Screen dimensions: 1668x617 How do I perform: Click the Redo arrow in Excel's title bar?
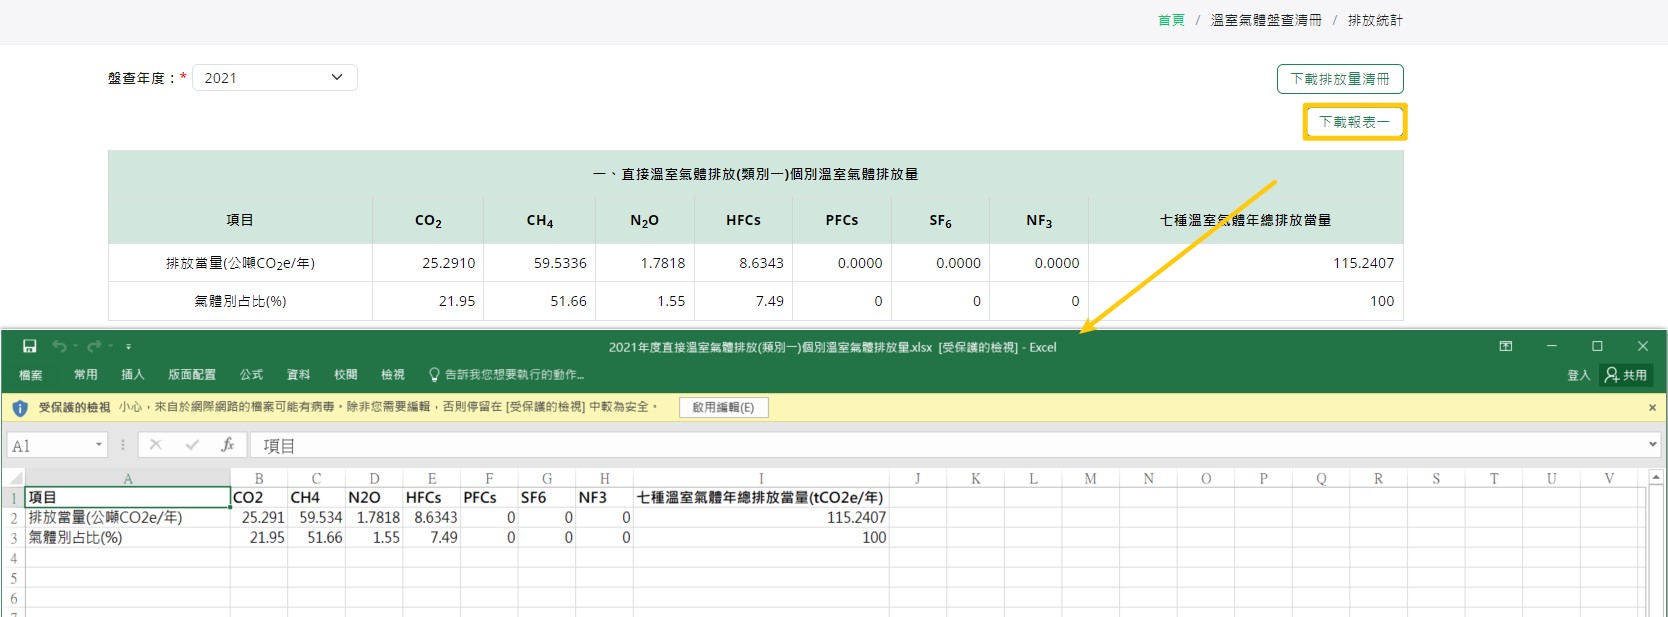pos(94,346)
